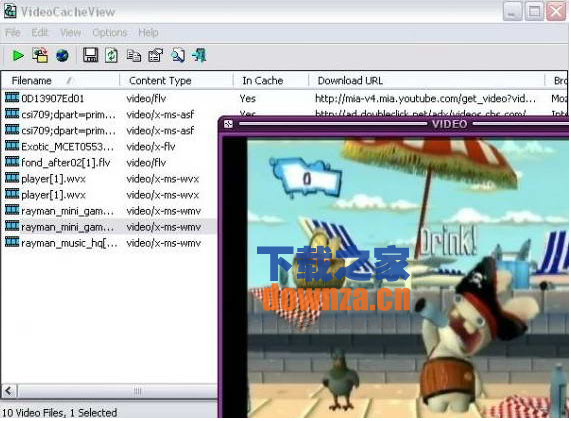Image resolution: width=571 pixels, height=421 pixels.
Task: Select the 0D13907Ed01 file row
Action: (284, 98)
